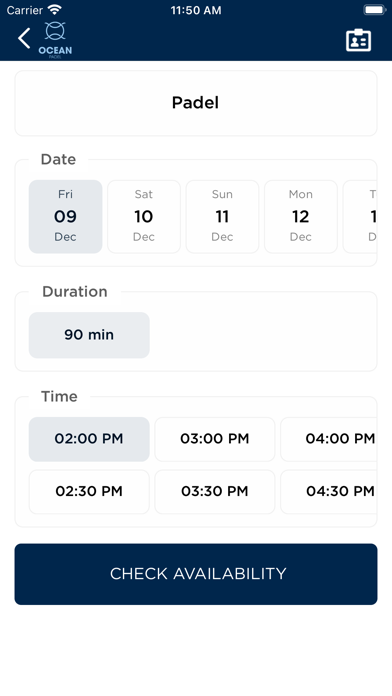Pick the partially visible fifth date card
The height and width of the screenshot is (696, 392).
click(360, 217)
